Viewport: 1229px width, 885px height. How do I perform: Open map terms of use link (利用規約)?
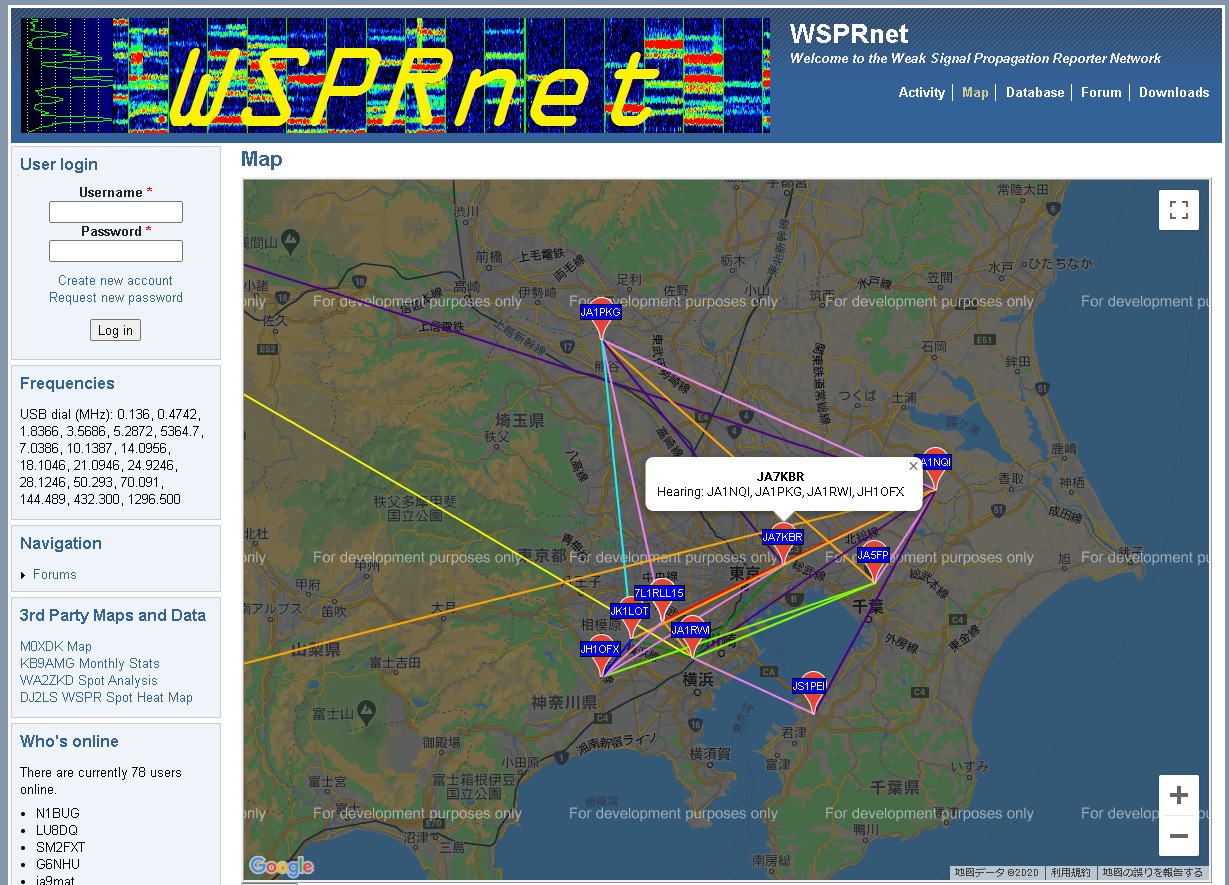[1070, 873]
